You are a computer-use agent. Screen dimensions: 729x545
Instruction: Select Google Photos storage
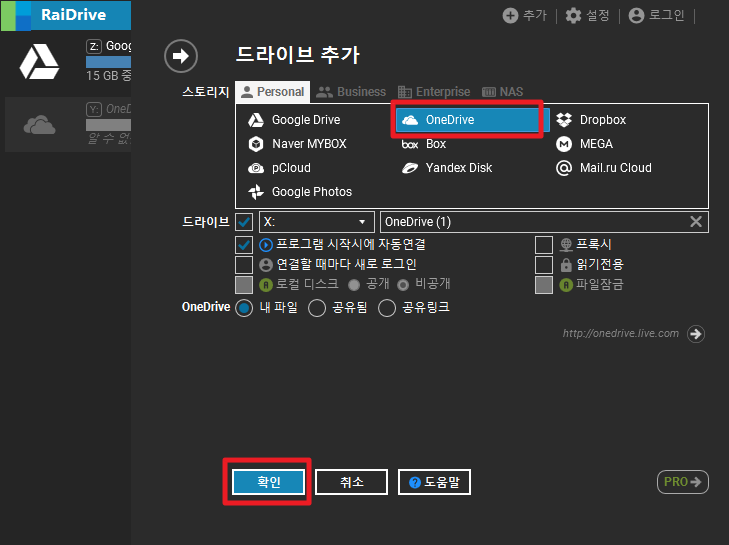300,192
